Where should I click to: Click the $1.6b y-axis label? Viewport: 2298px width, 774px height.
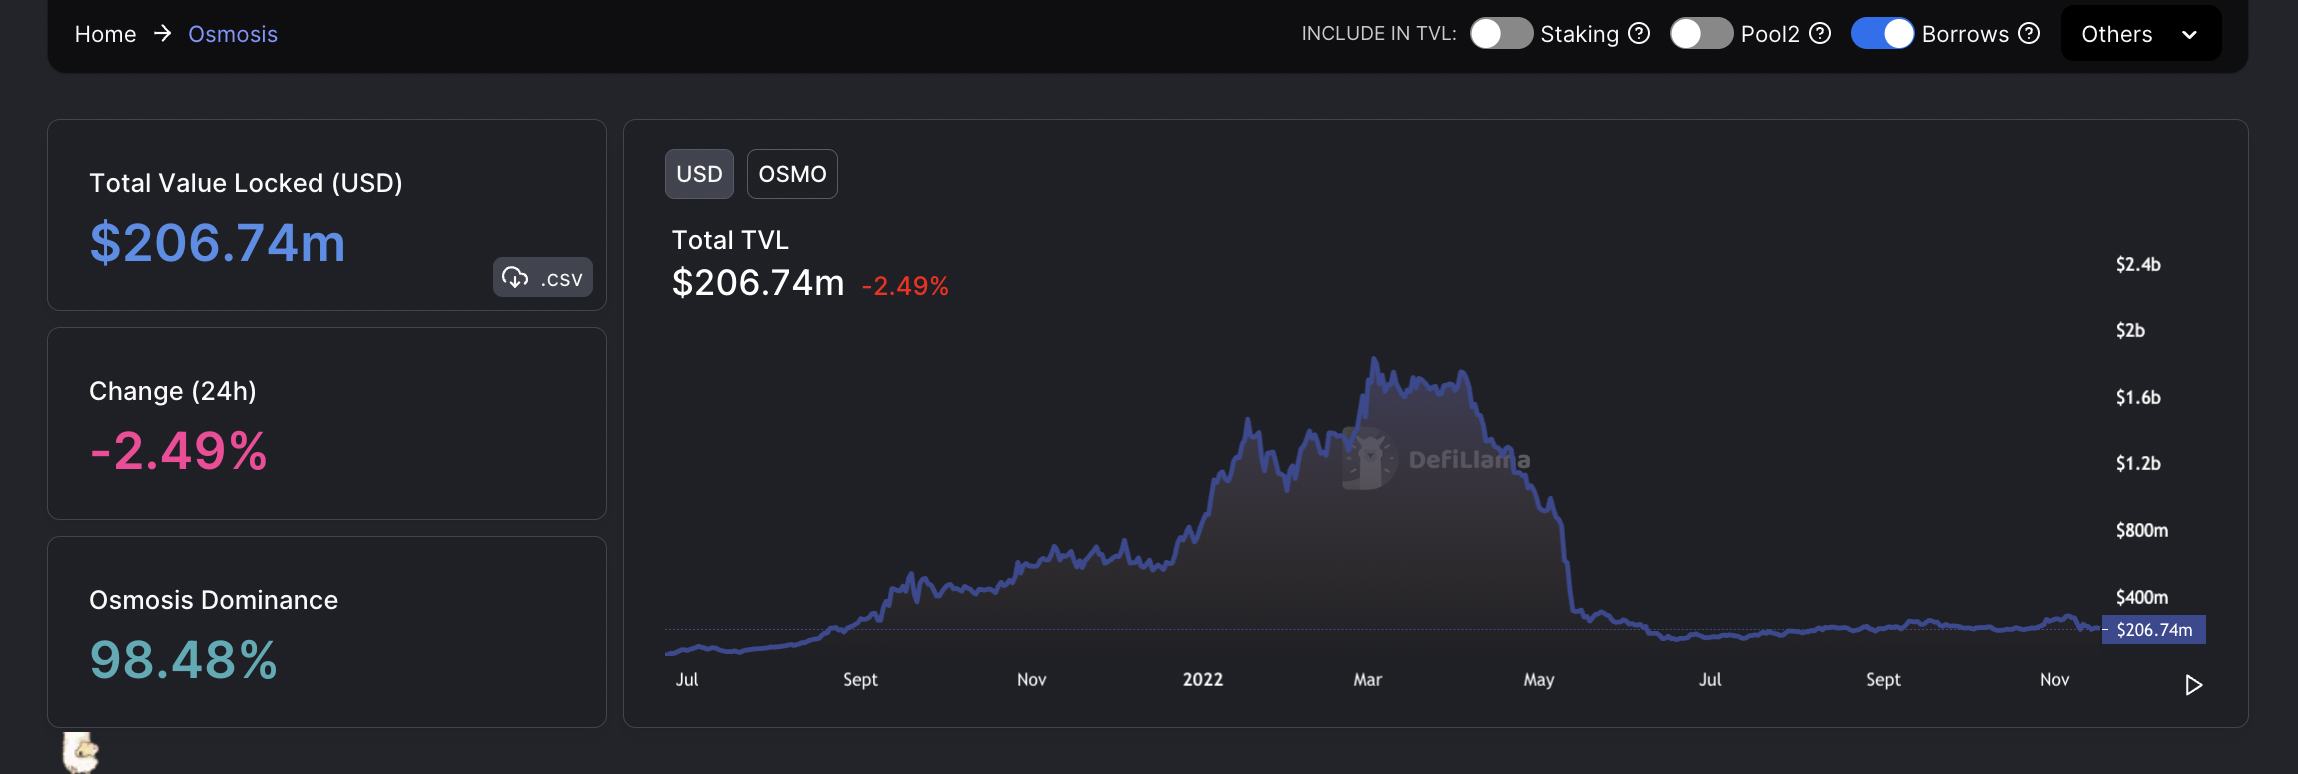[x=2138, y=397]
